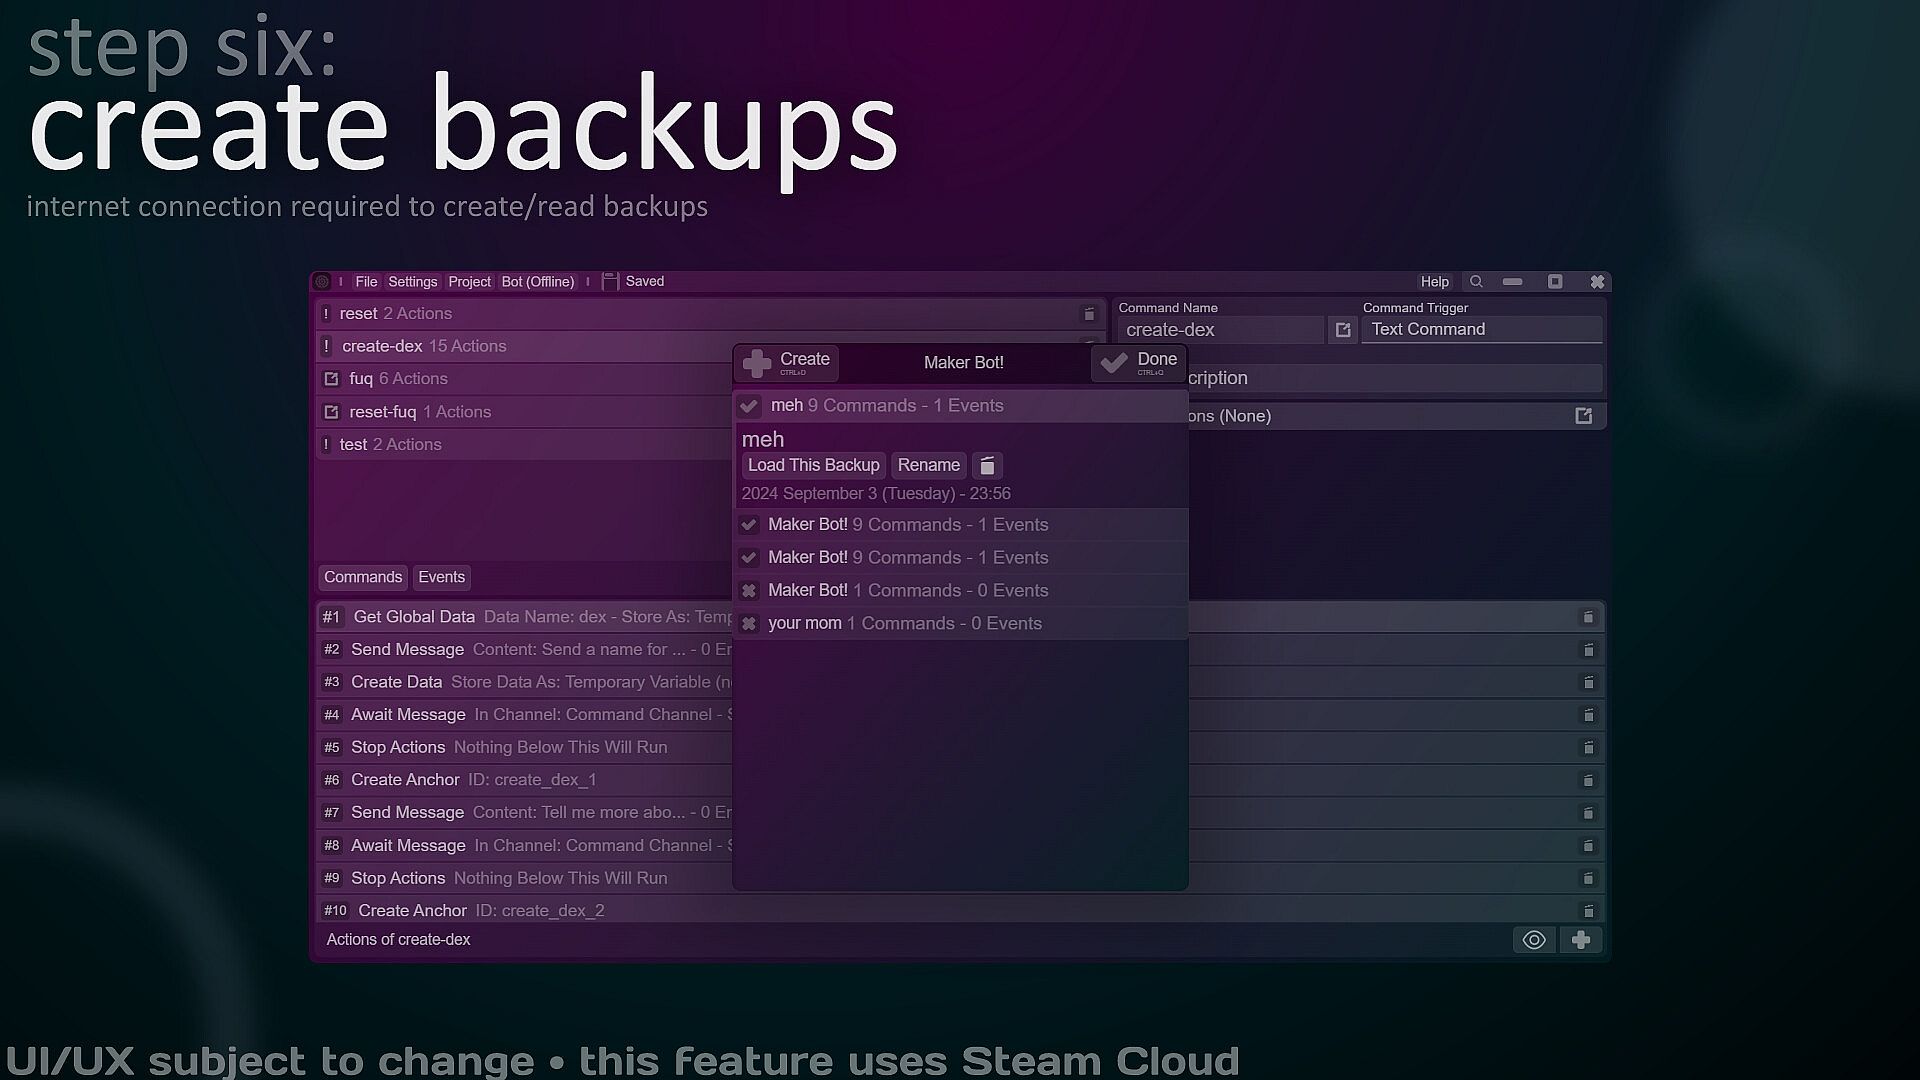
Task: Click the X mark on your mom backup
Action: tap(749, 624)
